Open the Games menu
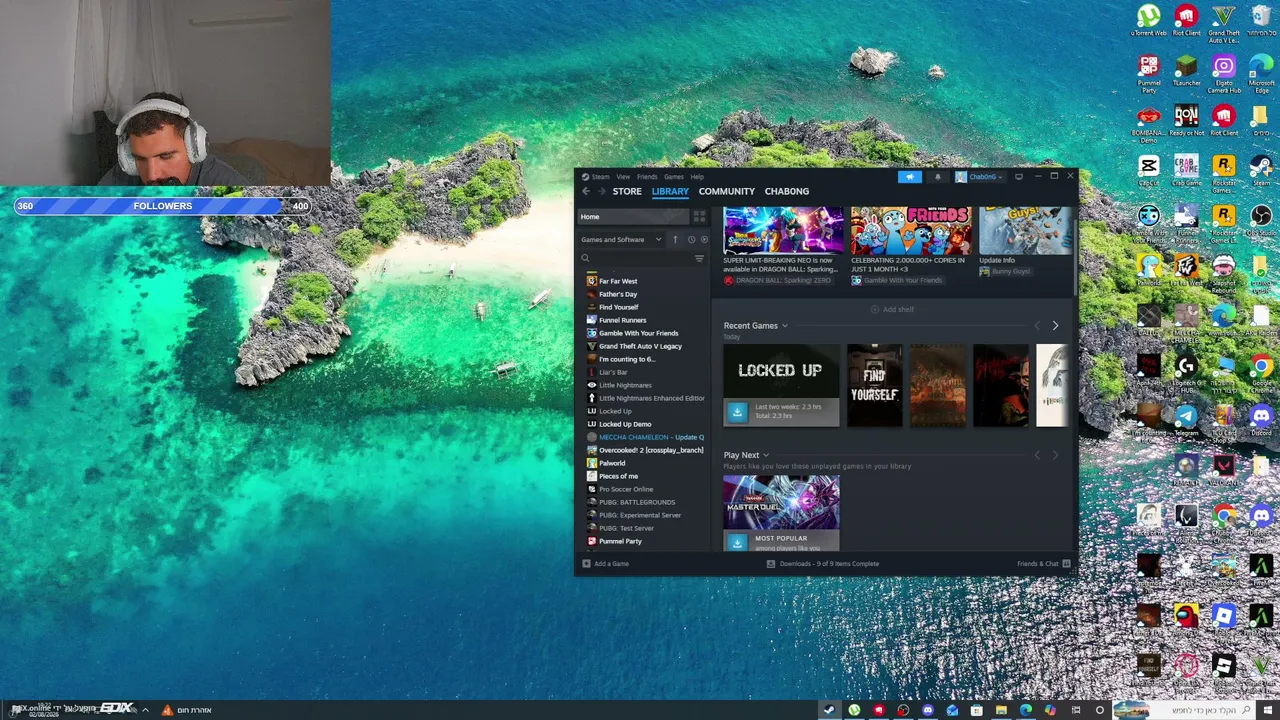This screenshot has width=1280, height=720. [674, 177]
